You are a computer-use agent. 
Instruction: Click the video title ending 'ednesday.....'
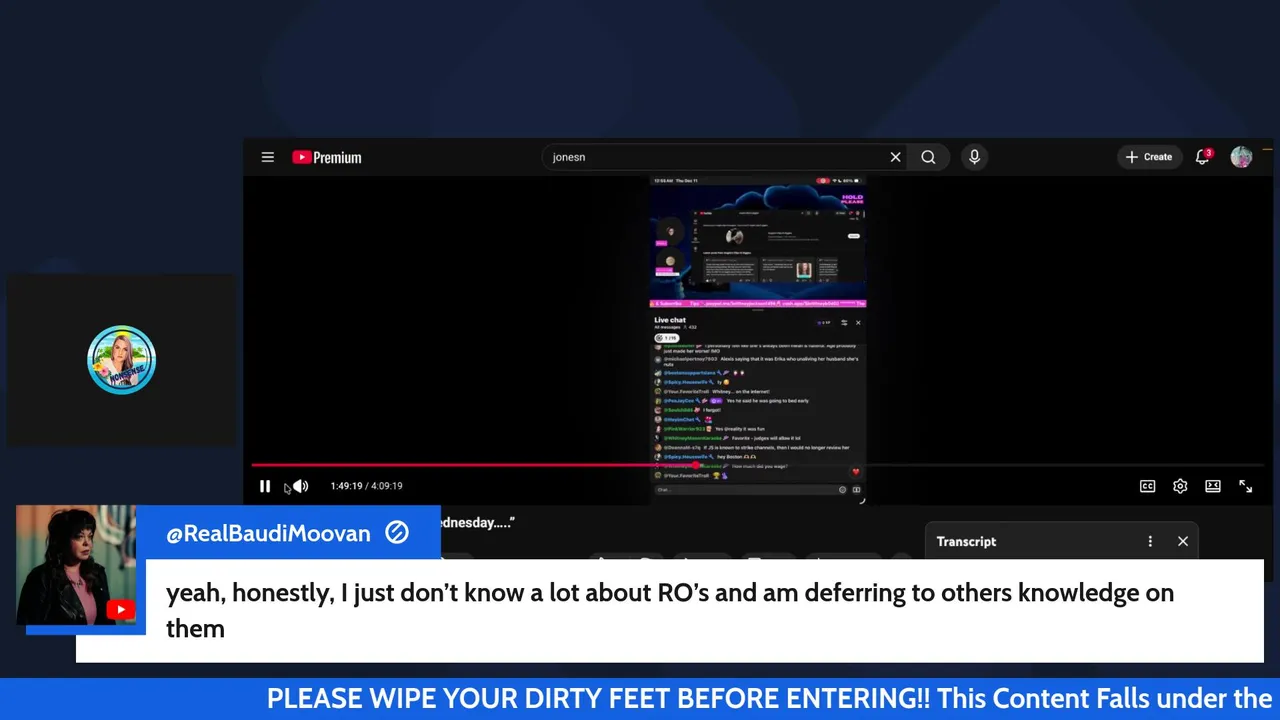click(x=478, y=523)
